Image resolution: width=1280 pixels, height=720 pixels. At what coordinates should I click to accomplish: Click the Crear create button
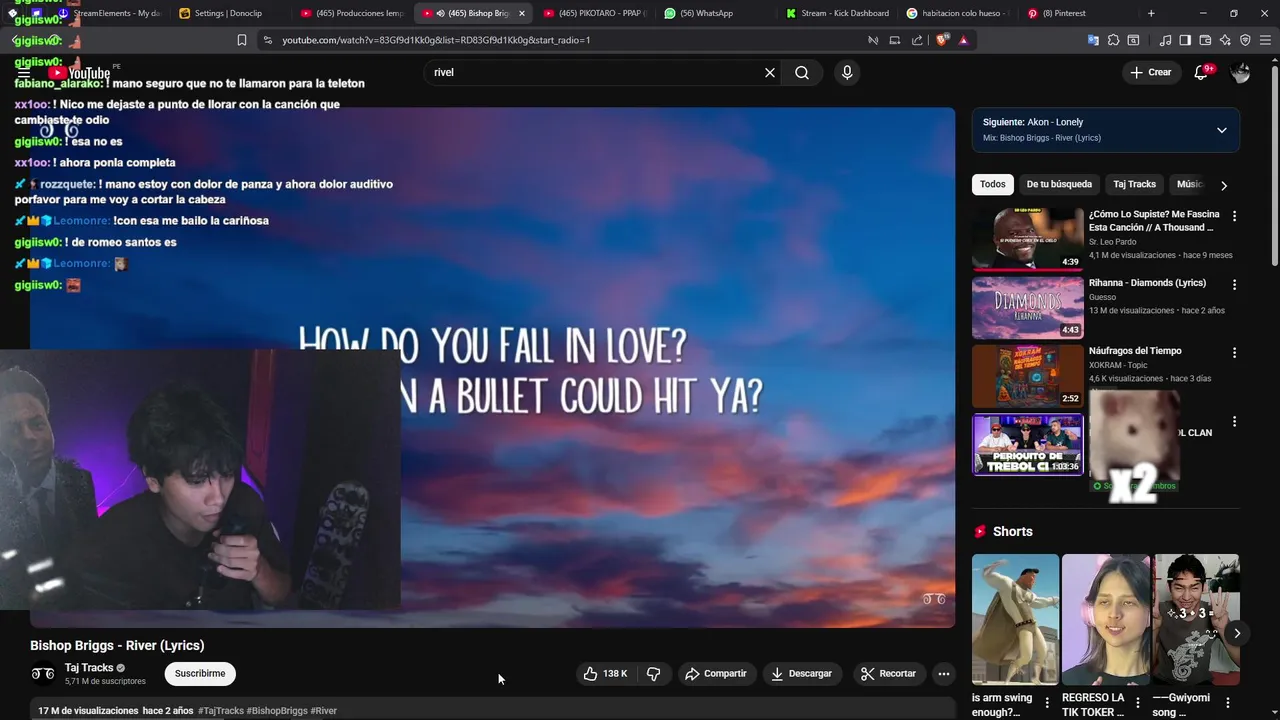click(1151, 72)
